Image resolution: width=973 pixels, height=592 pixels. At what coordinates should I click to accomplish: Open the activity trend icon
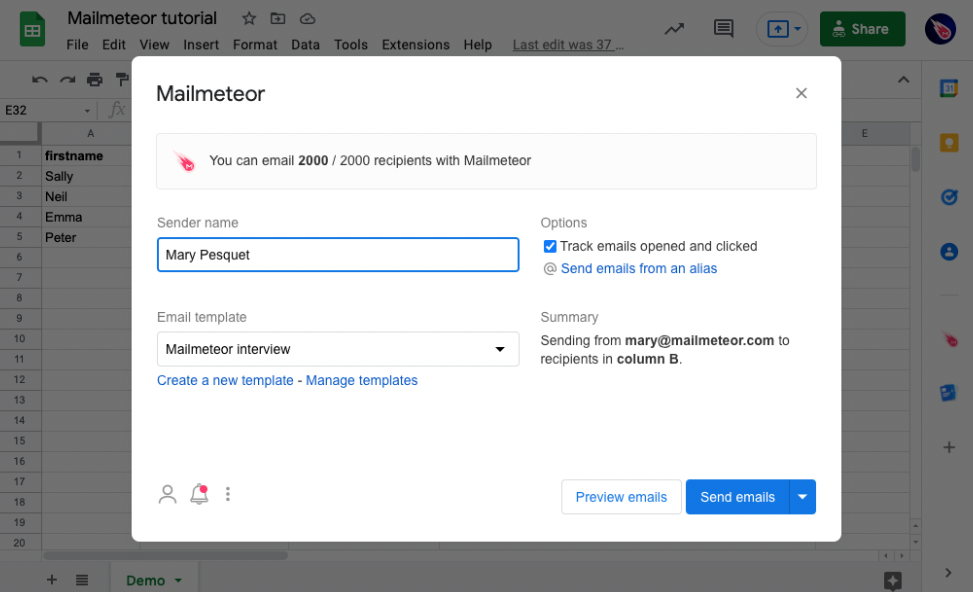coord(675,29)
